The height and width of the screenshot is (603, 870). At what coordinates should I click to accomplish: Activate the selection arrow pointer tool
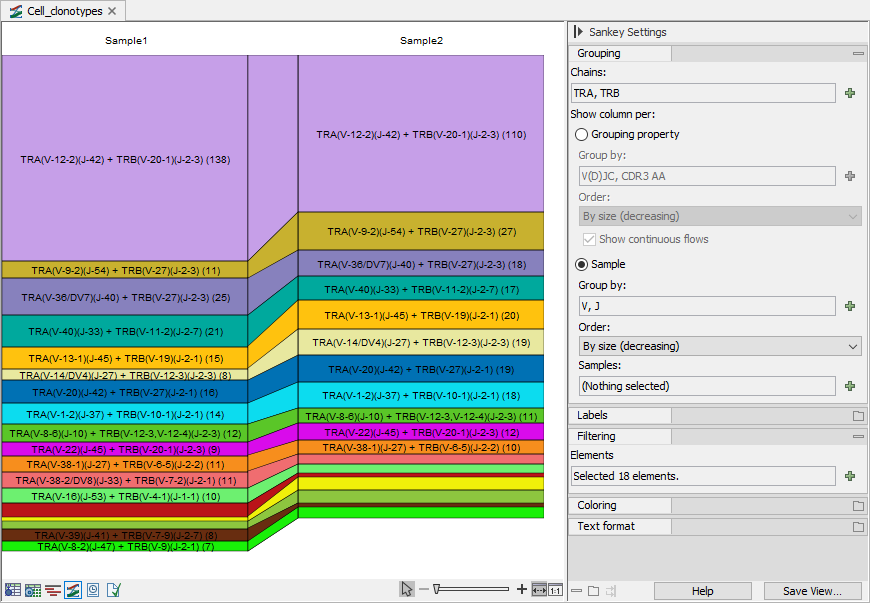click(x=407, y=589)
